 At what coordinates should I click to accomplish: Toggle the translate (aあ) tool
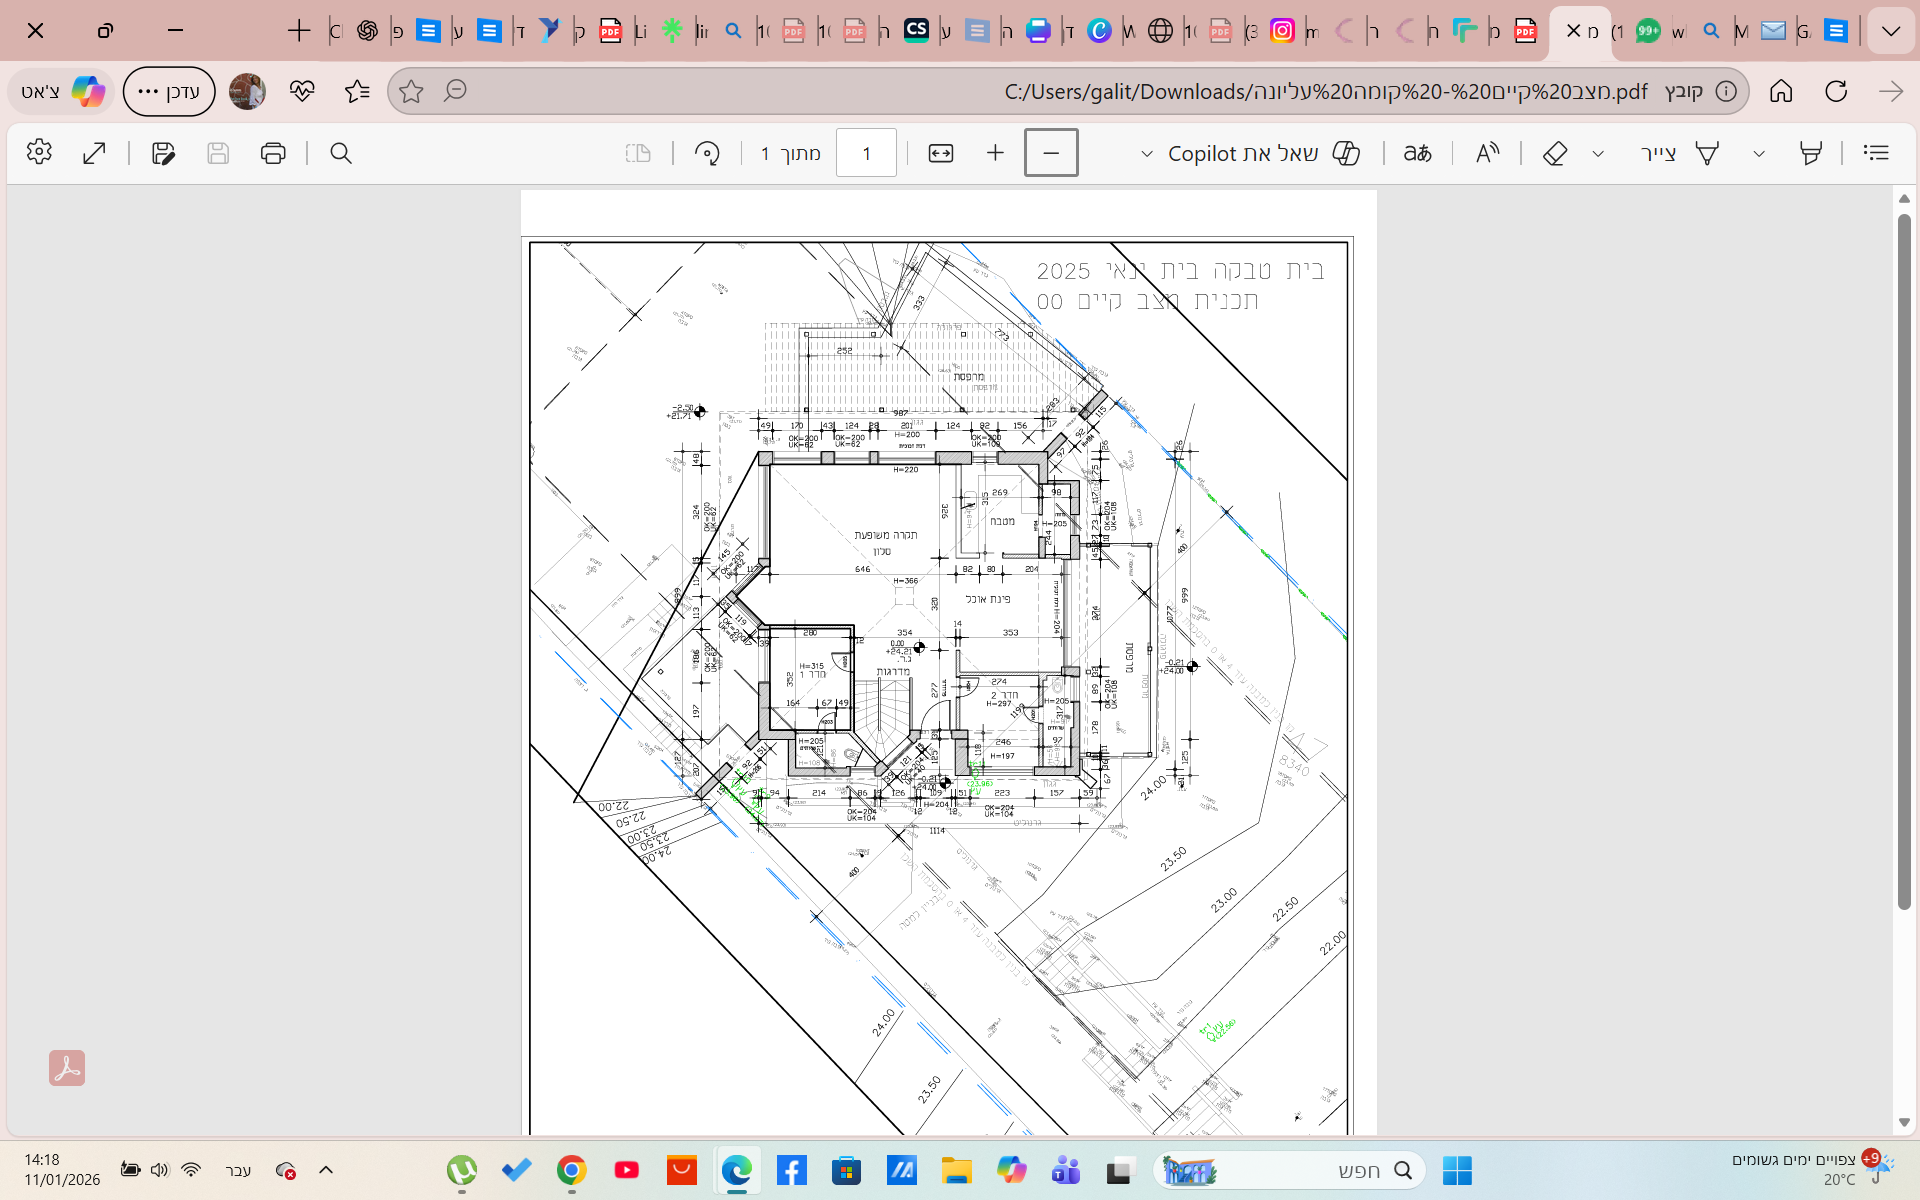(x=1417, y=153)
